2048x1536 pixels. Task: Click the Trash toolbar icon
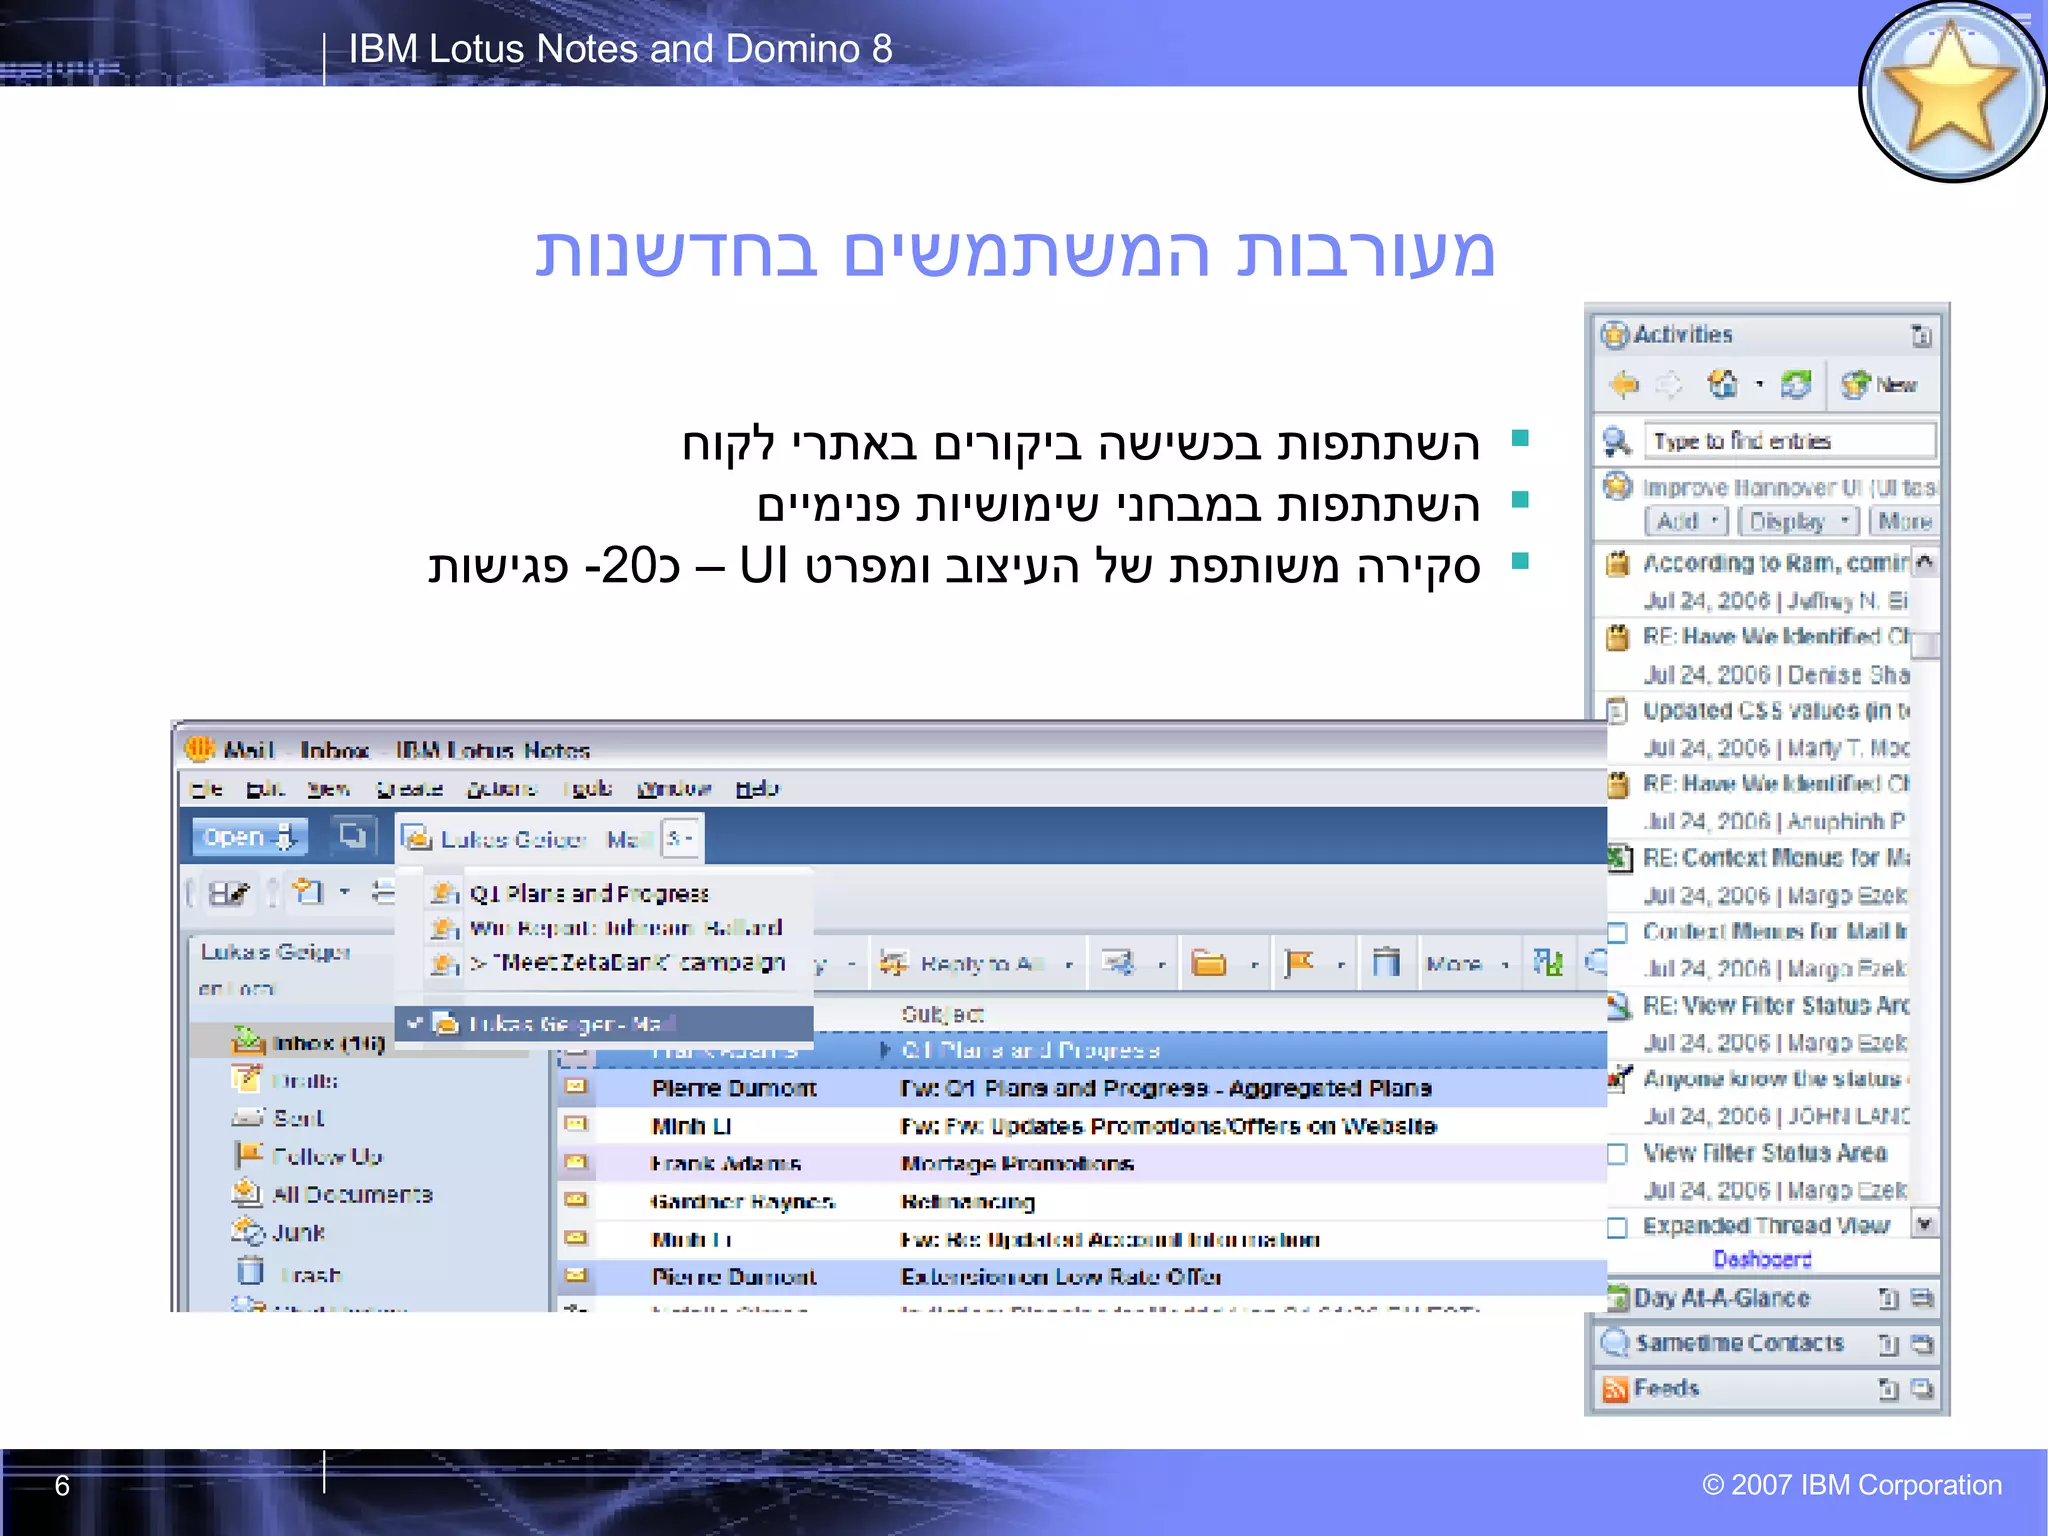coord(1386,963)
